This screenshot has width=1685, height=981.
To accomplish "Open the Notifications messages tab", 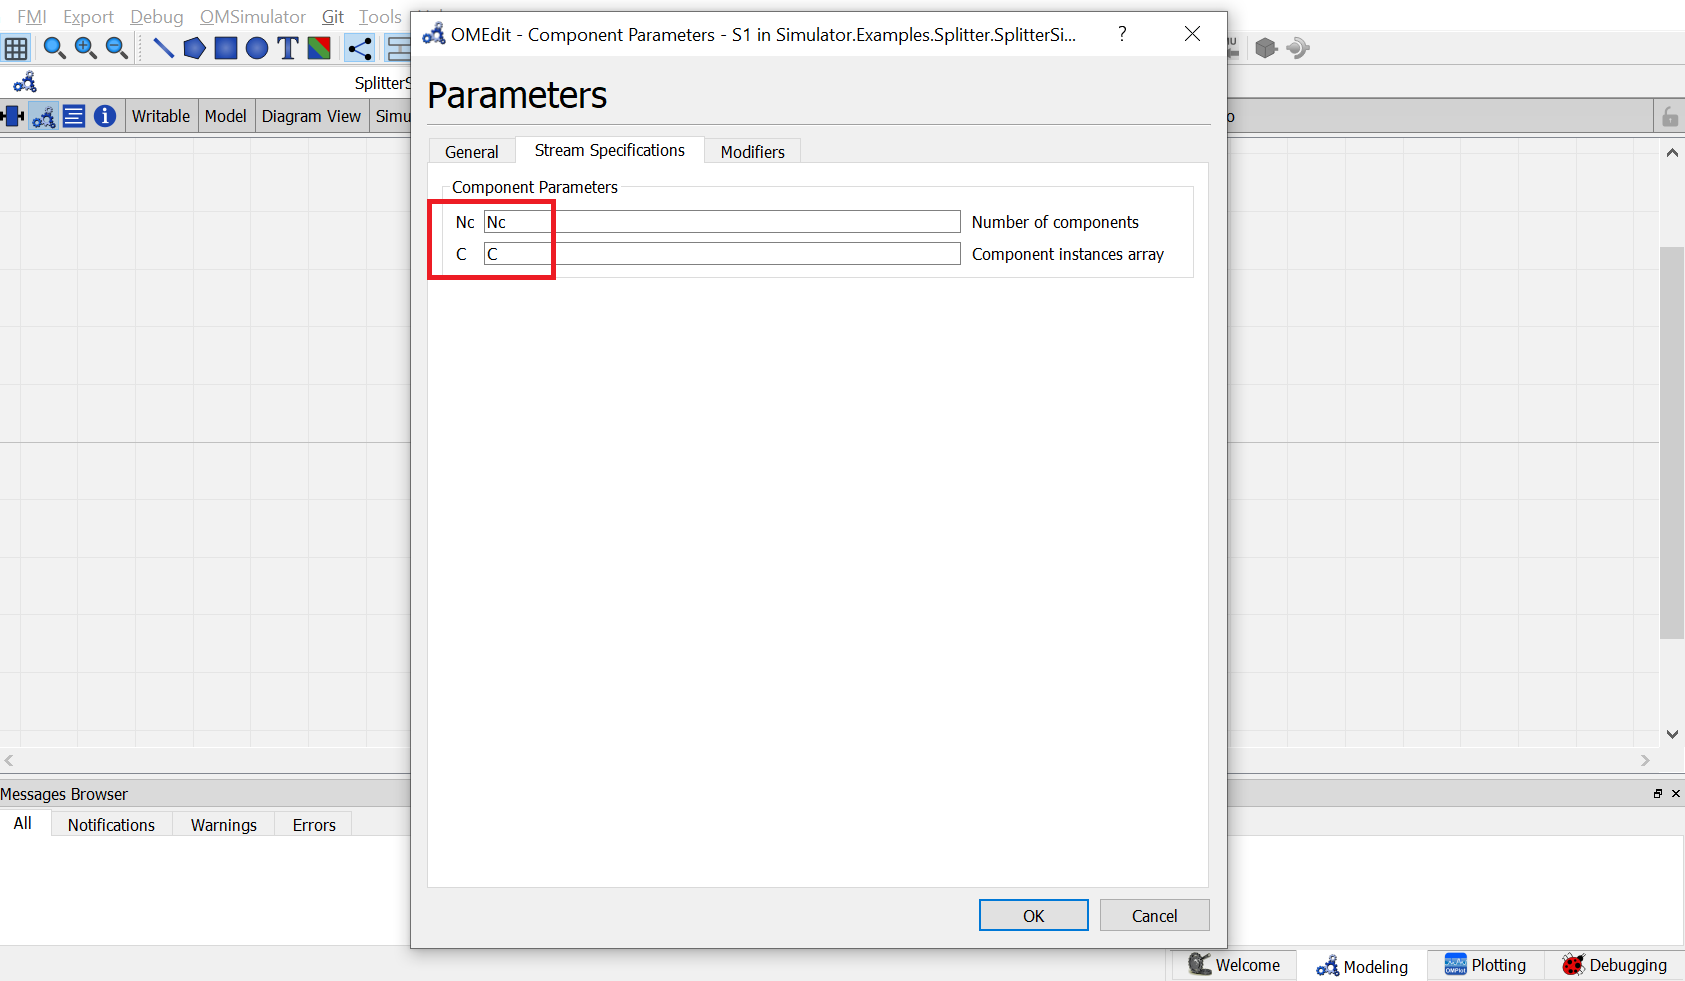I will pos(111,825).
